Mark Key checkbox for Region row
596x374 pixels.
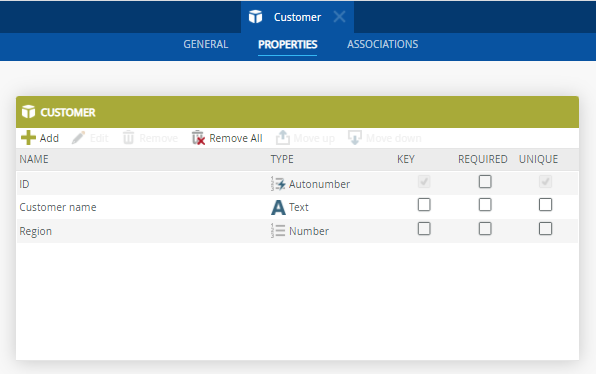(424, 229)
